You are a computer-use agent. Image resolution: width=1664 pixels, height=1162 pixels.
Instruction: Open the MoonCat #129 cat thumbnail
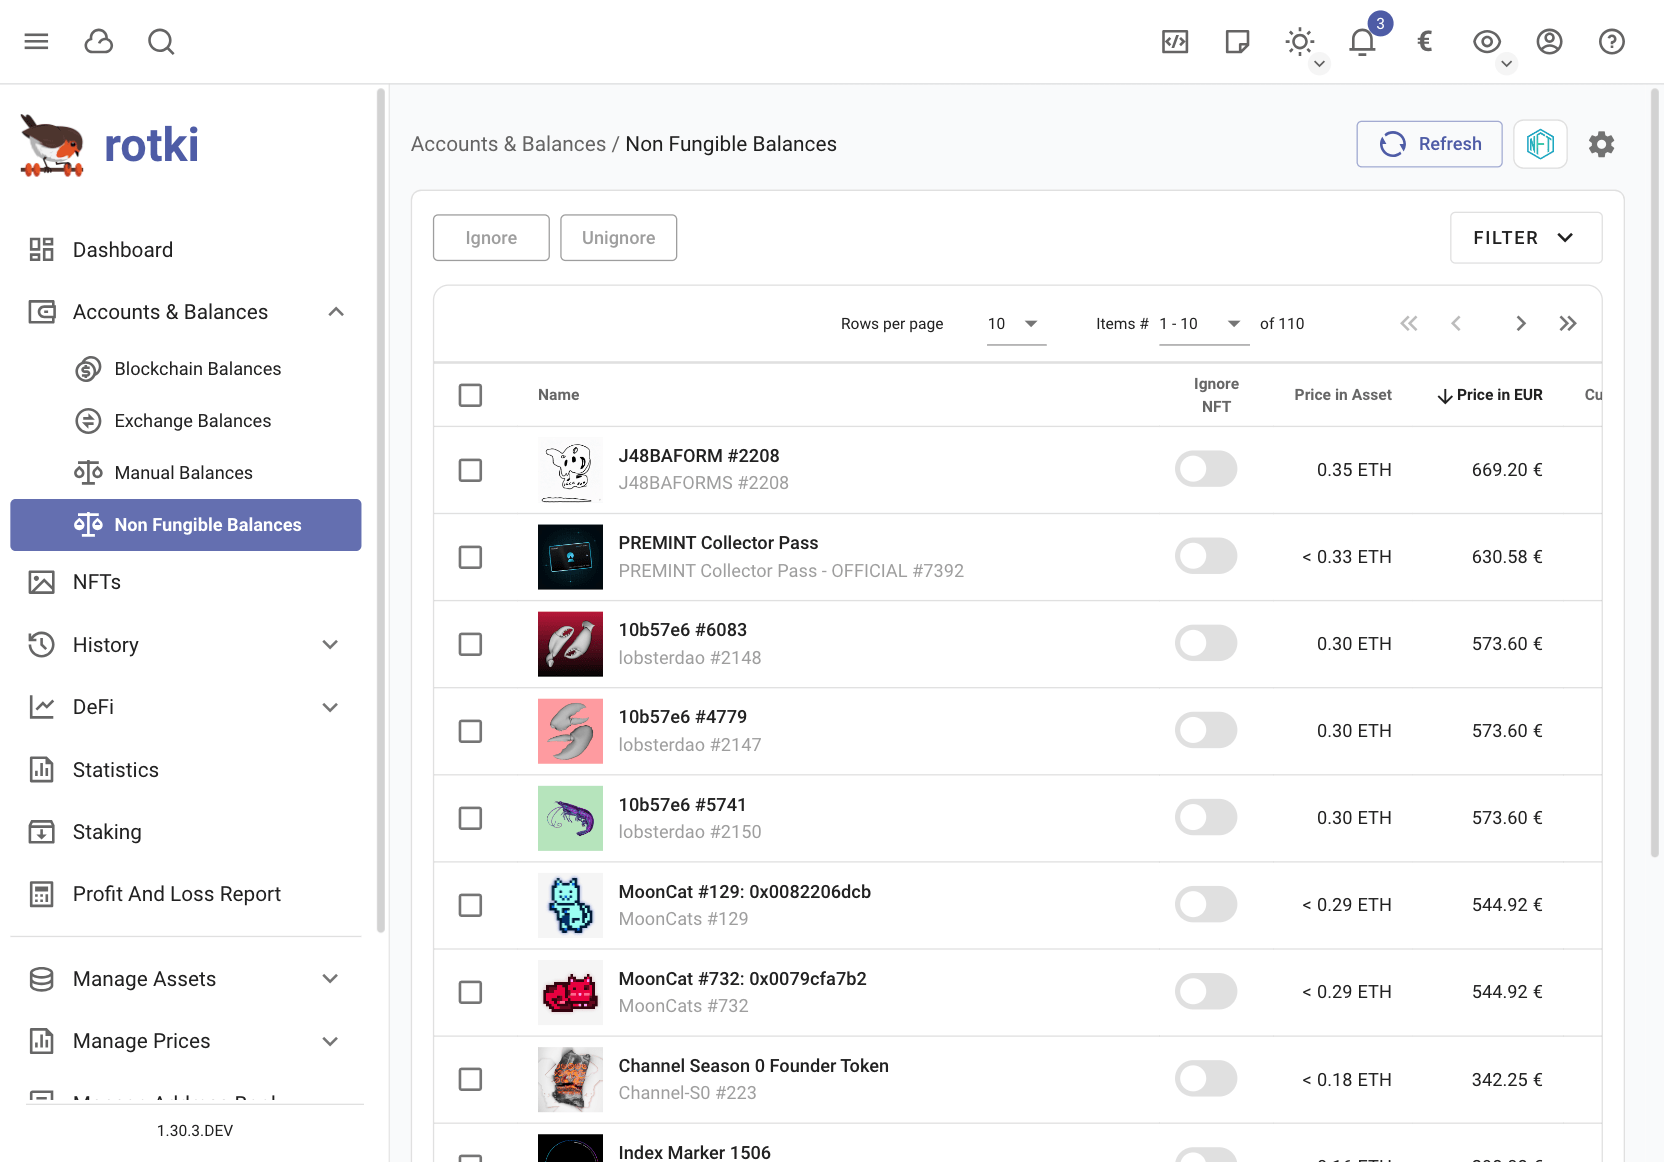tap(570, 905)
